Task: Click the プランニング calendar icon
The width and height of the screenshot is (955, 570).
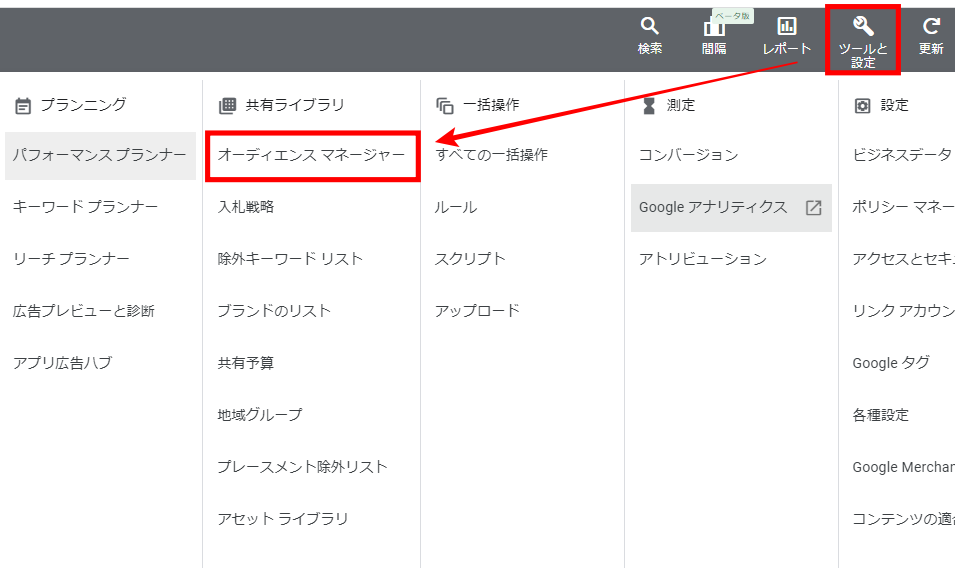Action: point(23,105)
